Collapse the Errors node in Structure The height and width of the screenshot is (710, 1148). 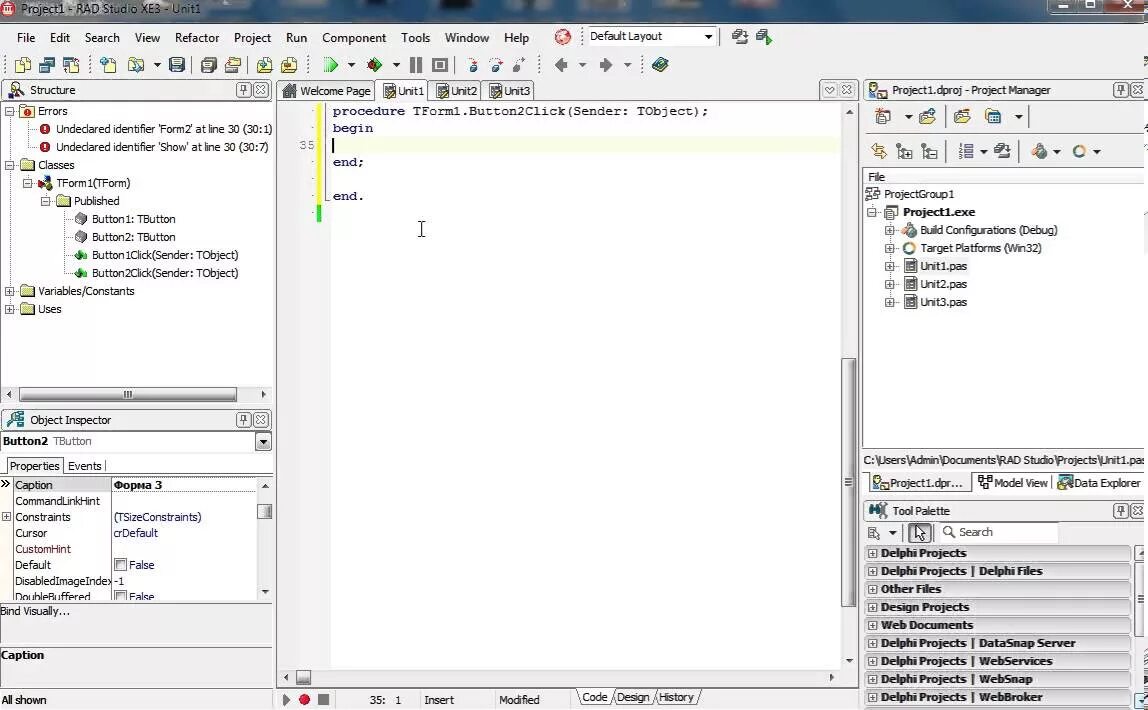(x=10, y=111)
